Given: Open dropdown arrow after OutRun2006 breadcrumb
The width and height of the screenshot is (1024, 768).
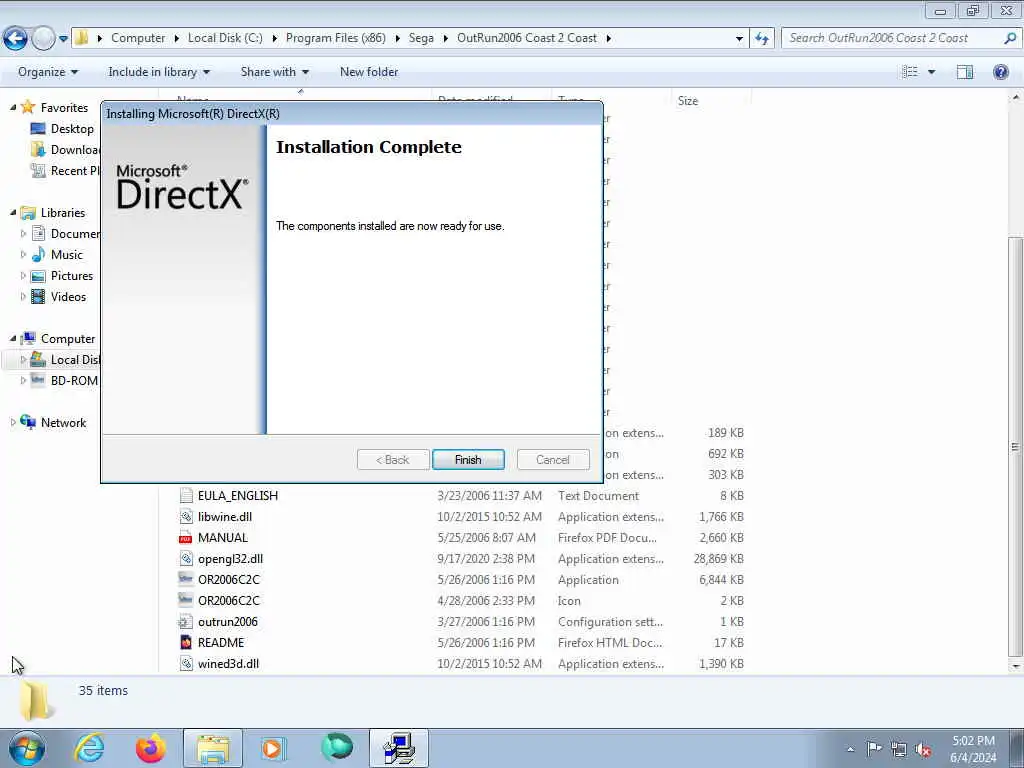Looking at the screenshot, I should 608,38.
